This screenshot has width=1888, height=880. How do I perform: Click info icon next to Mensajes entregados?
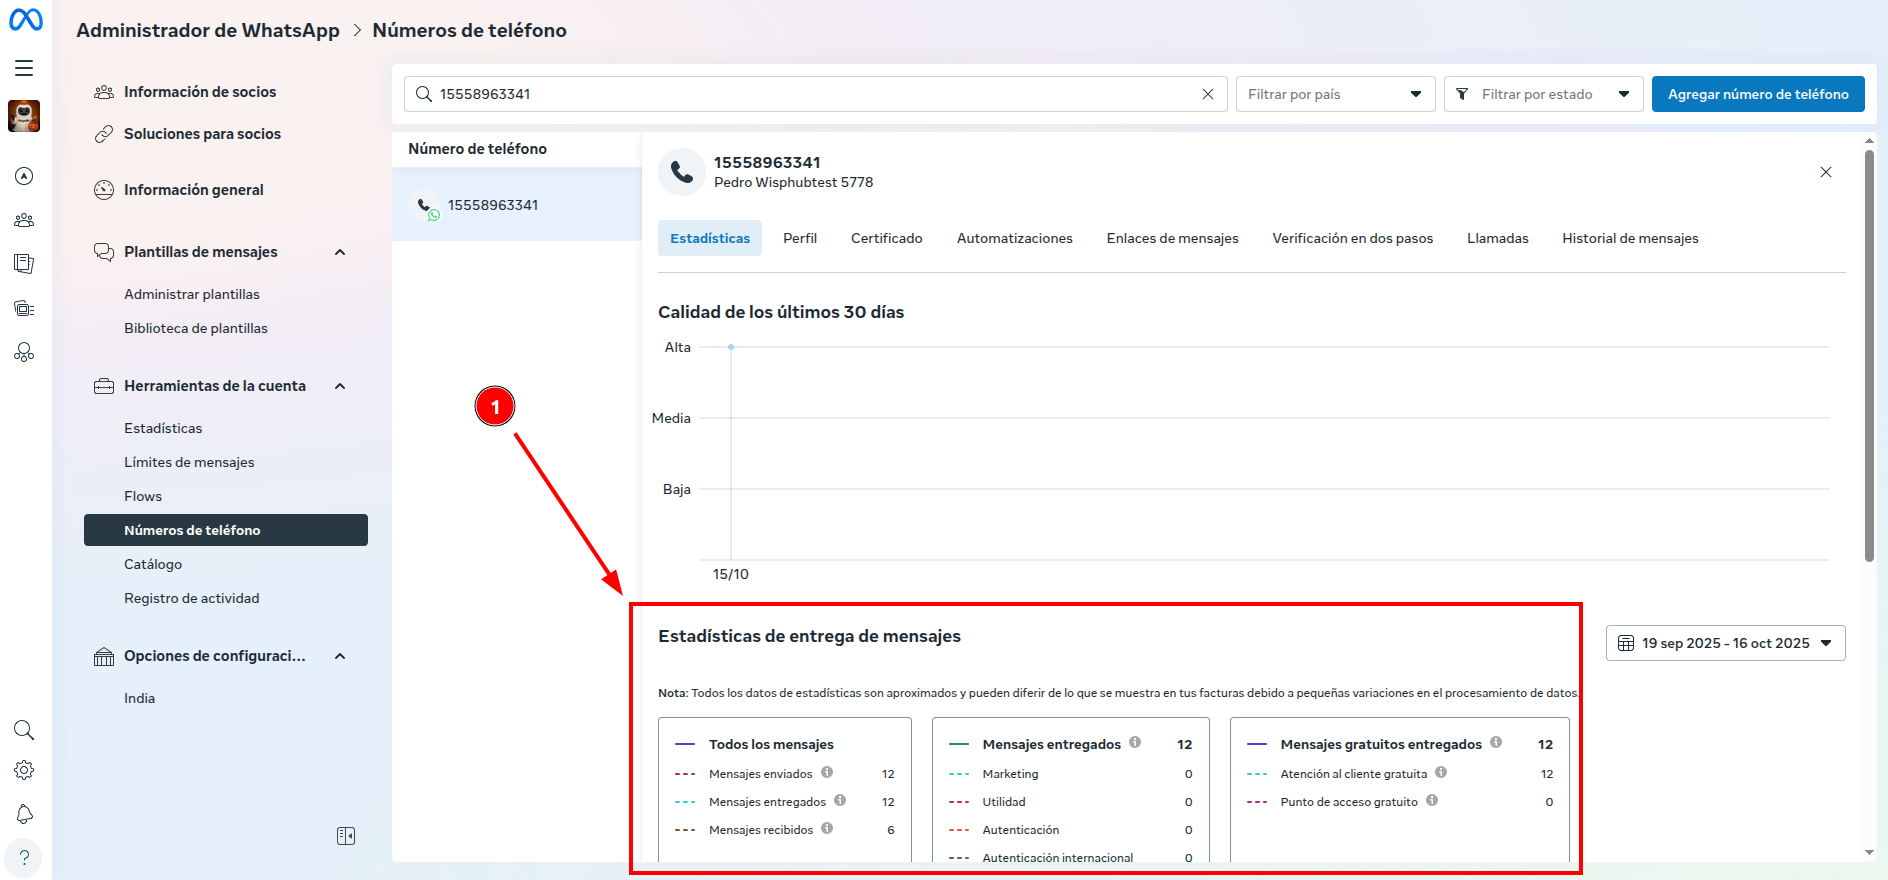pyautogui.click(x=1135, y=742)
